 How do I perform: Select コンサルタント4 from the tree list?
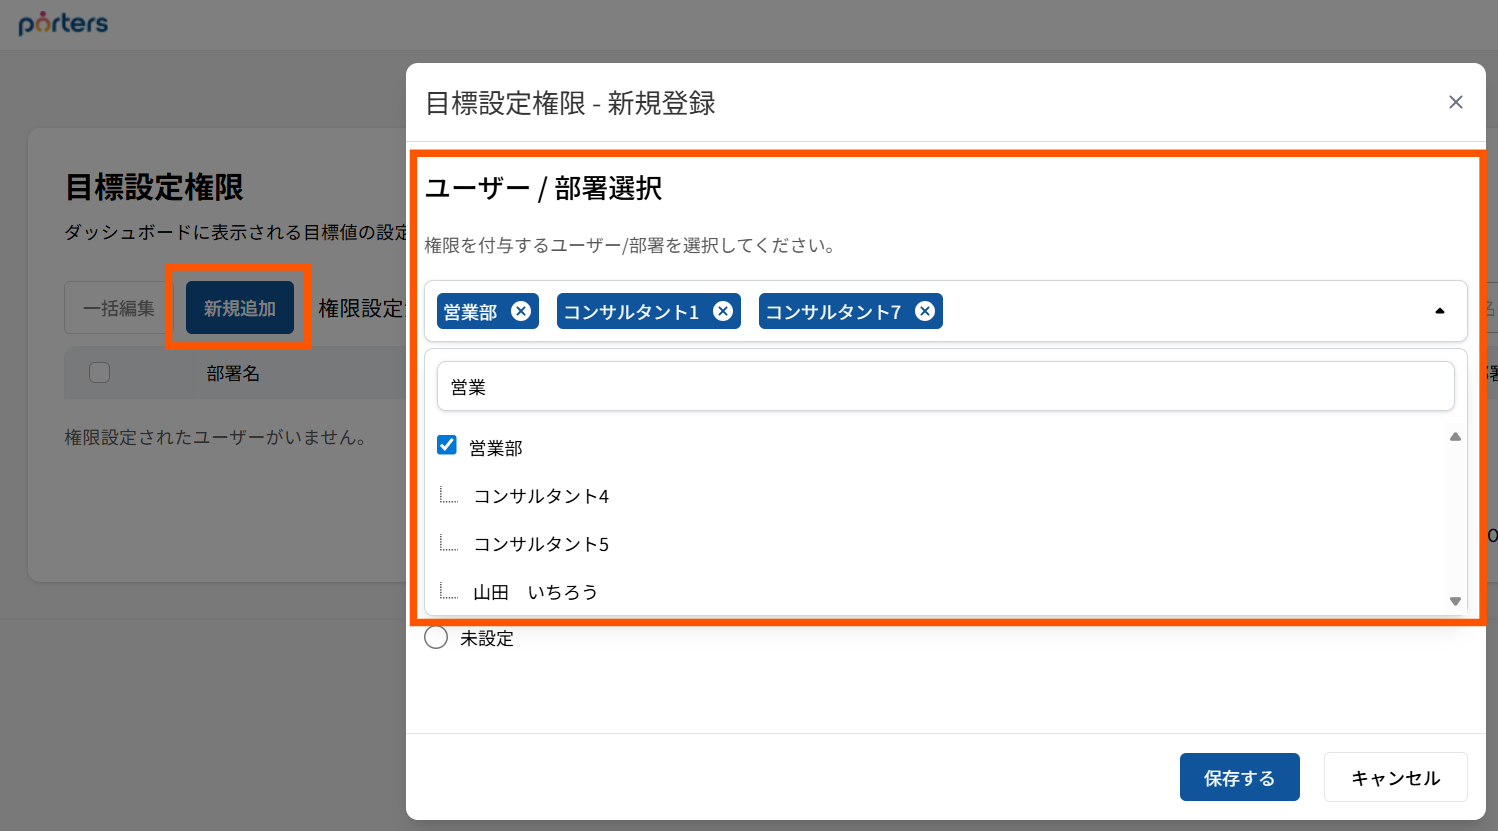pos(541,496)
